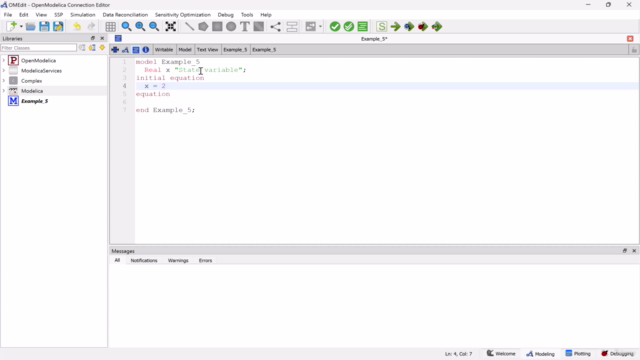Expand the Complex library node
640x360 pixels.
point(4,81)
